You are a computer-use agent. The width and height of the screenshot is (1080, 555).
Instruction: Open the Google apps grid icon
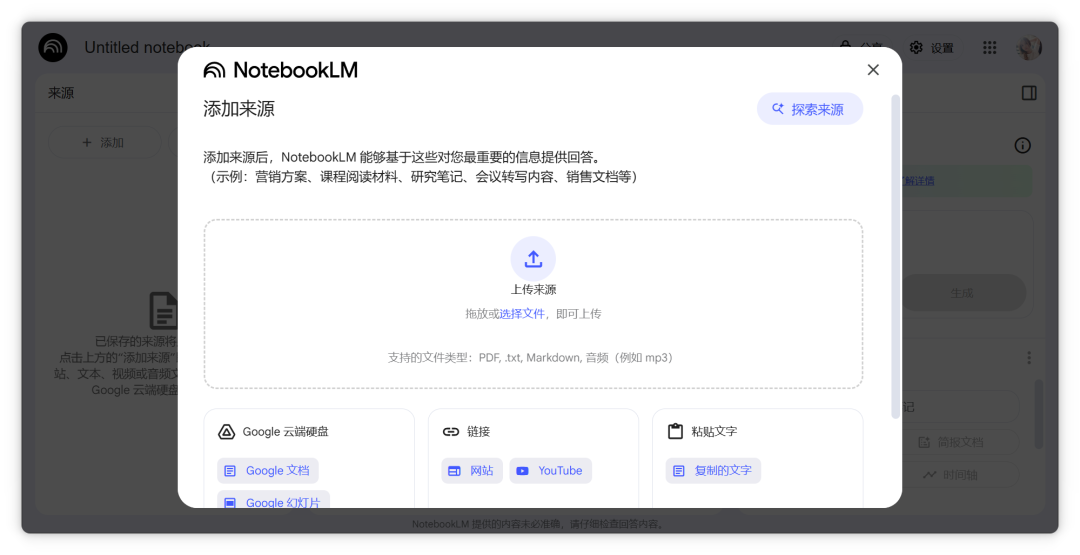tap(989, 48)
